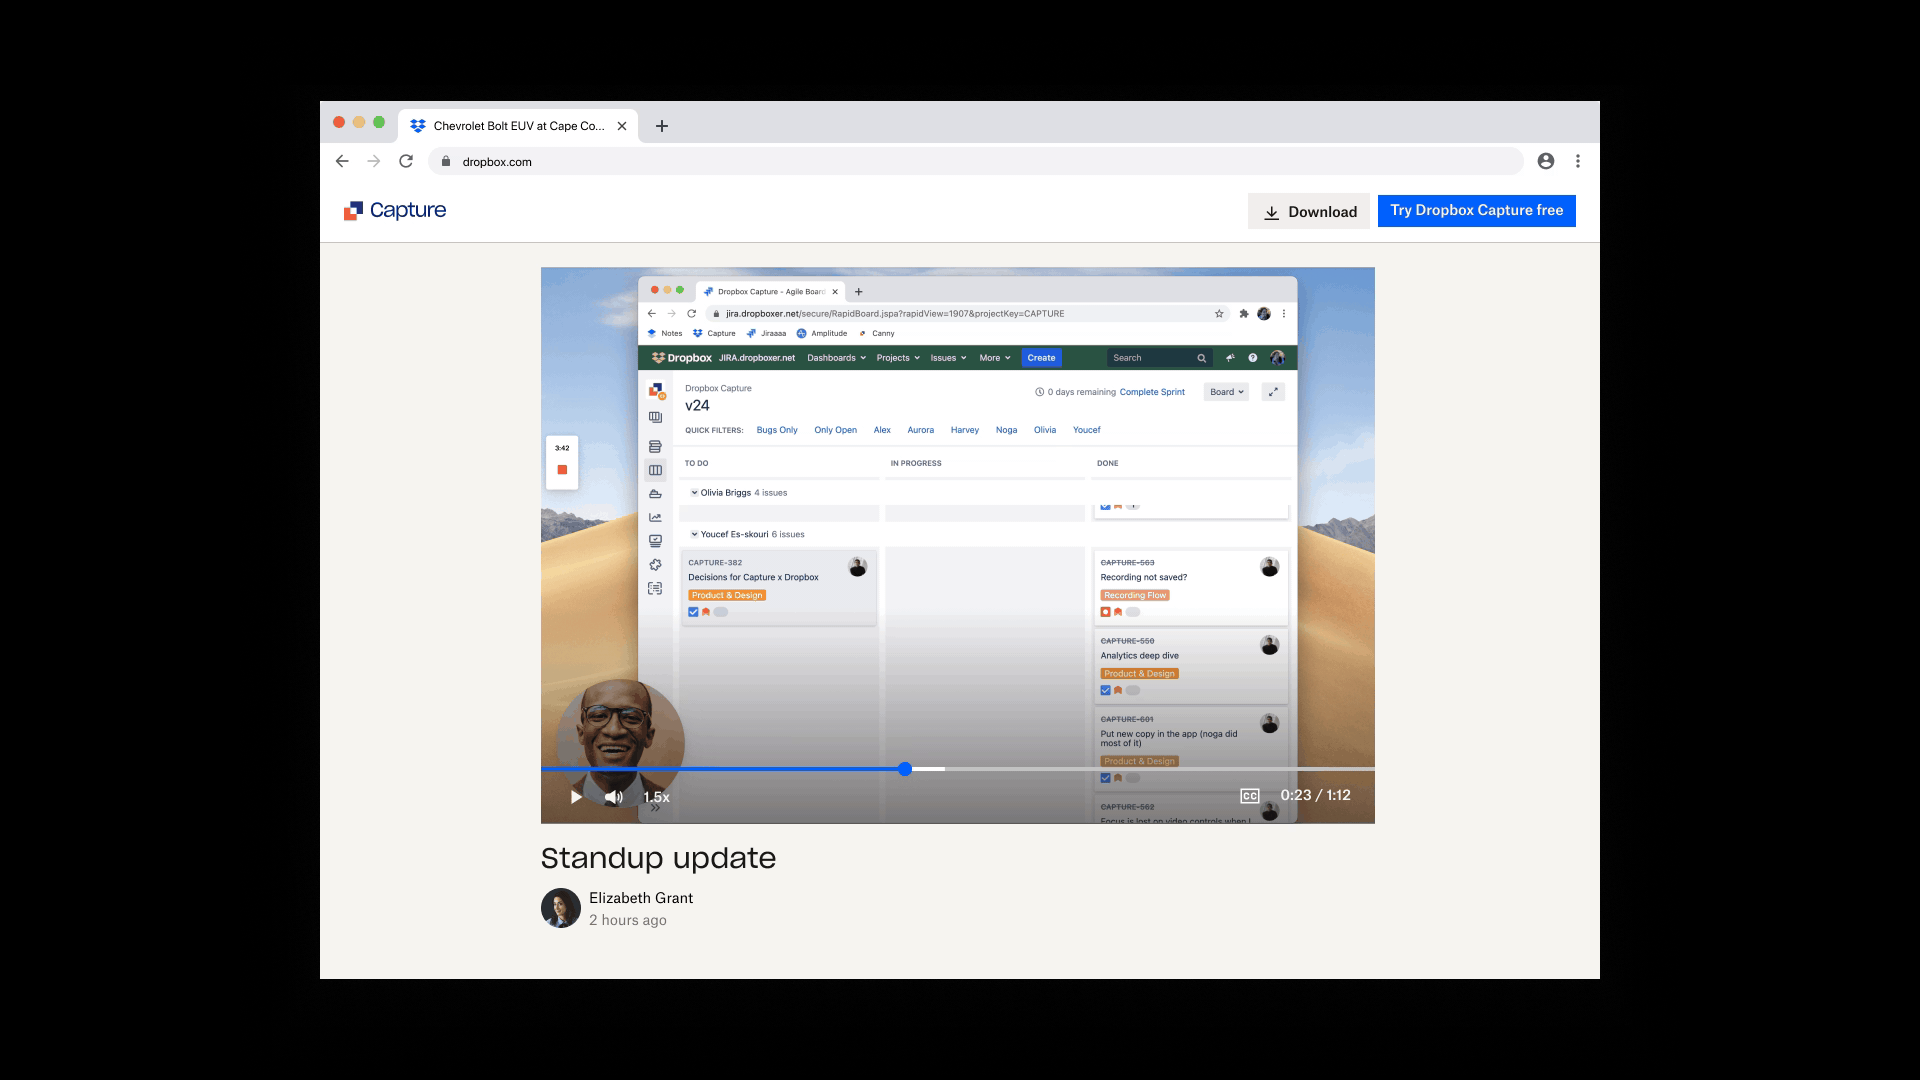The height and width of the screenshot is (1080, 1920).
Task: Click Try Dropbox Capture free
Action: coord(1476,211)
